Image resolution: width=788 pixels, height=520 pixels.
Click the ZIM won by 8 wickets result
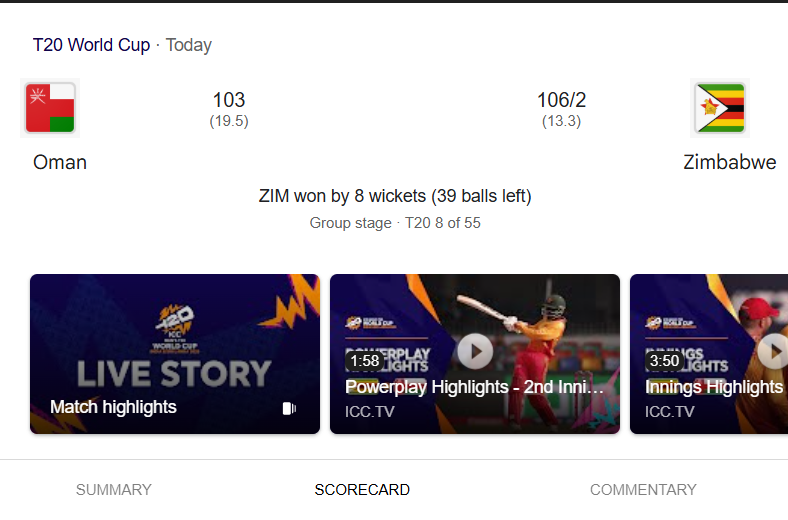coord(395,196)
